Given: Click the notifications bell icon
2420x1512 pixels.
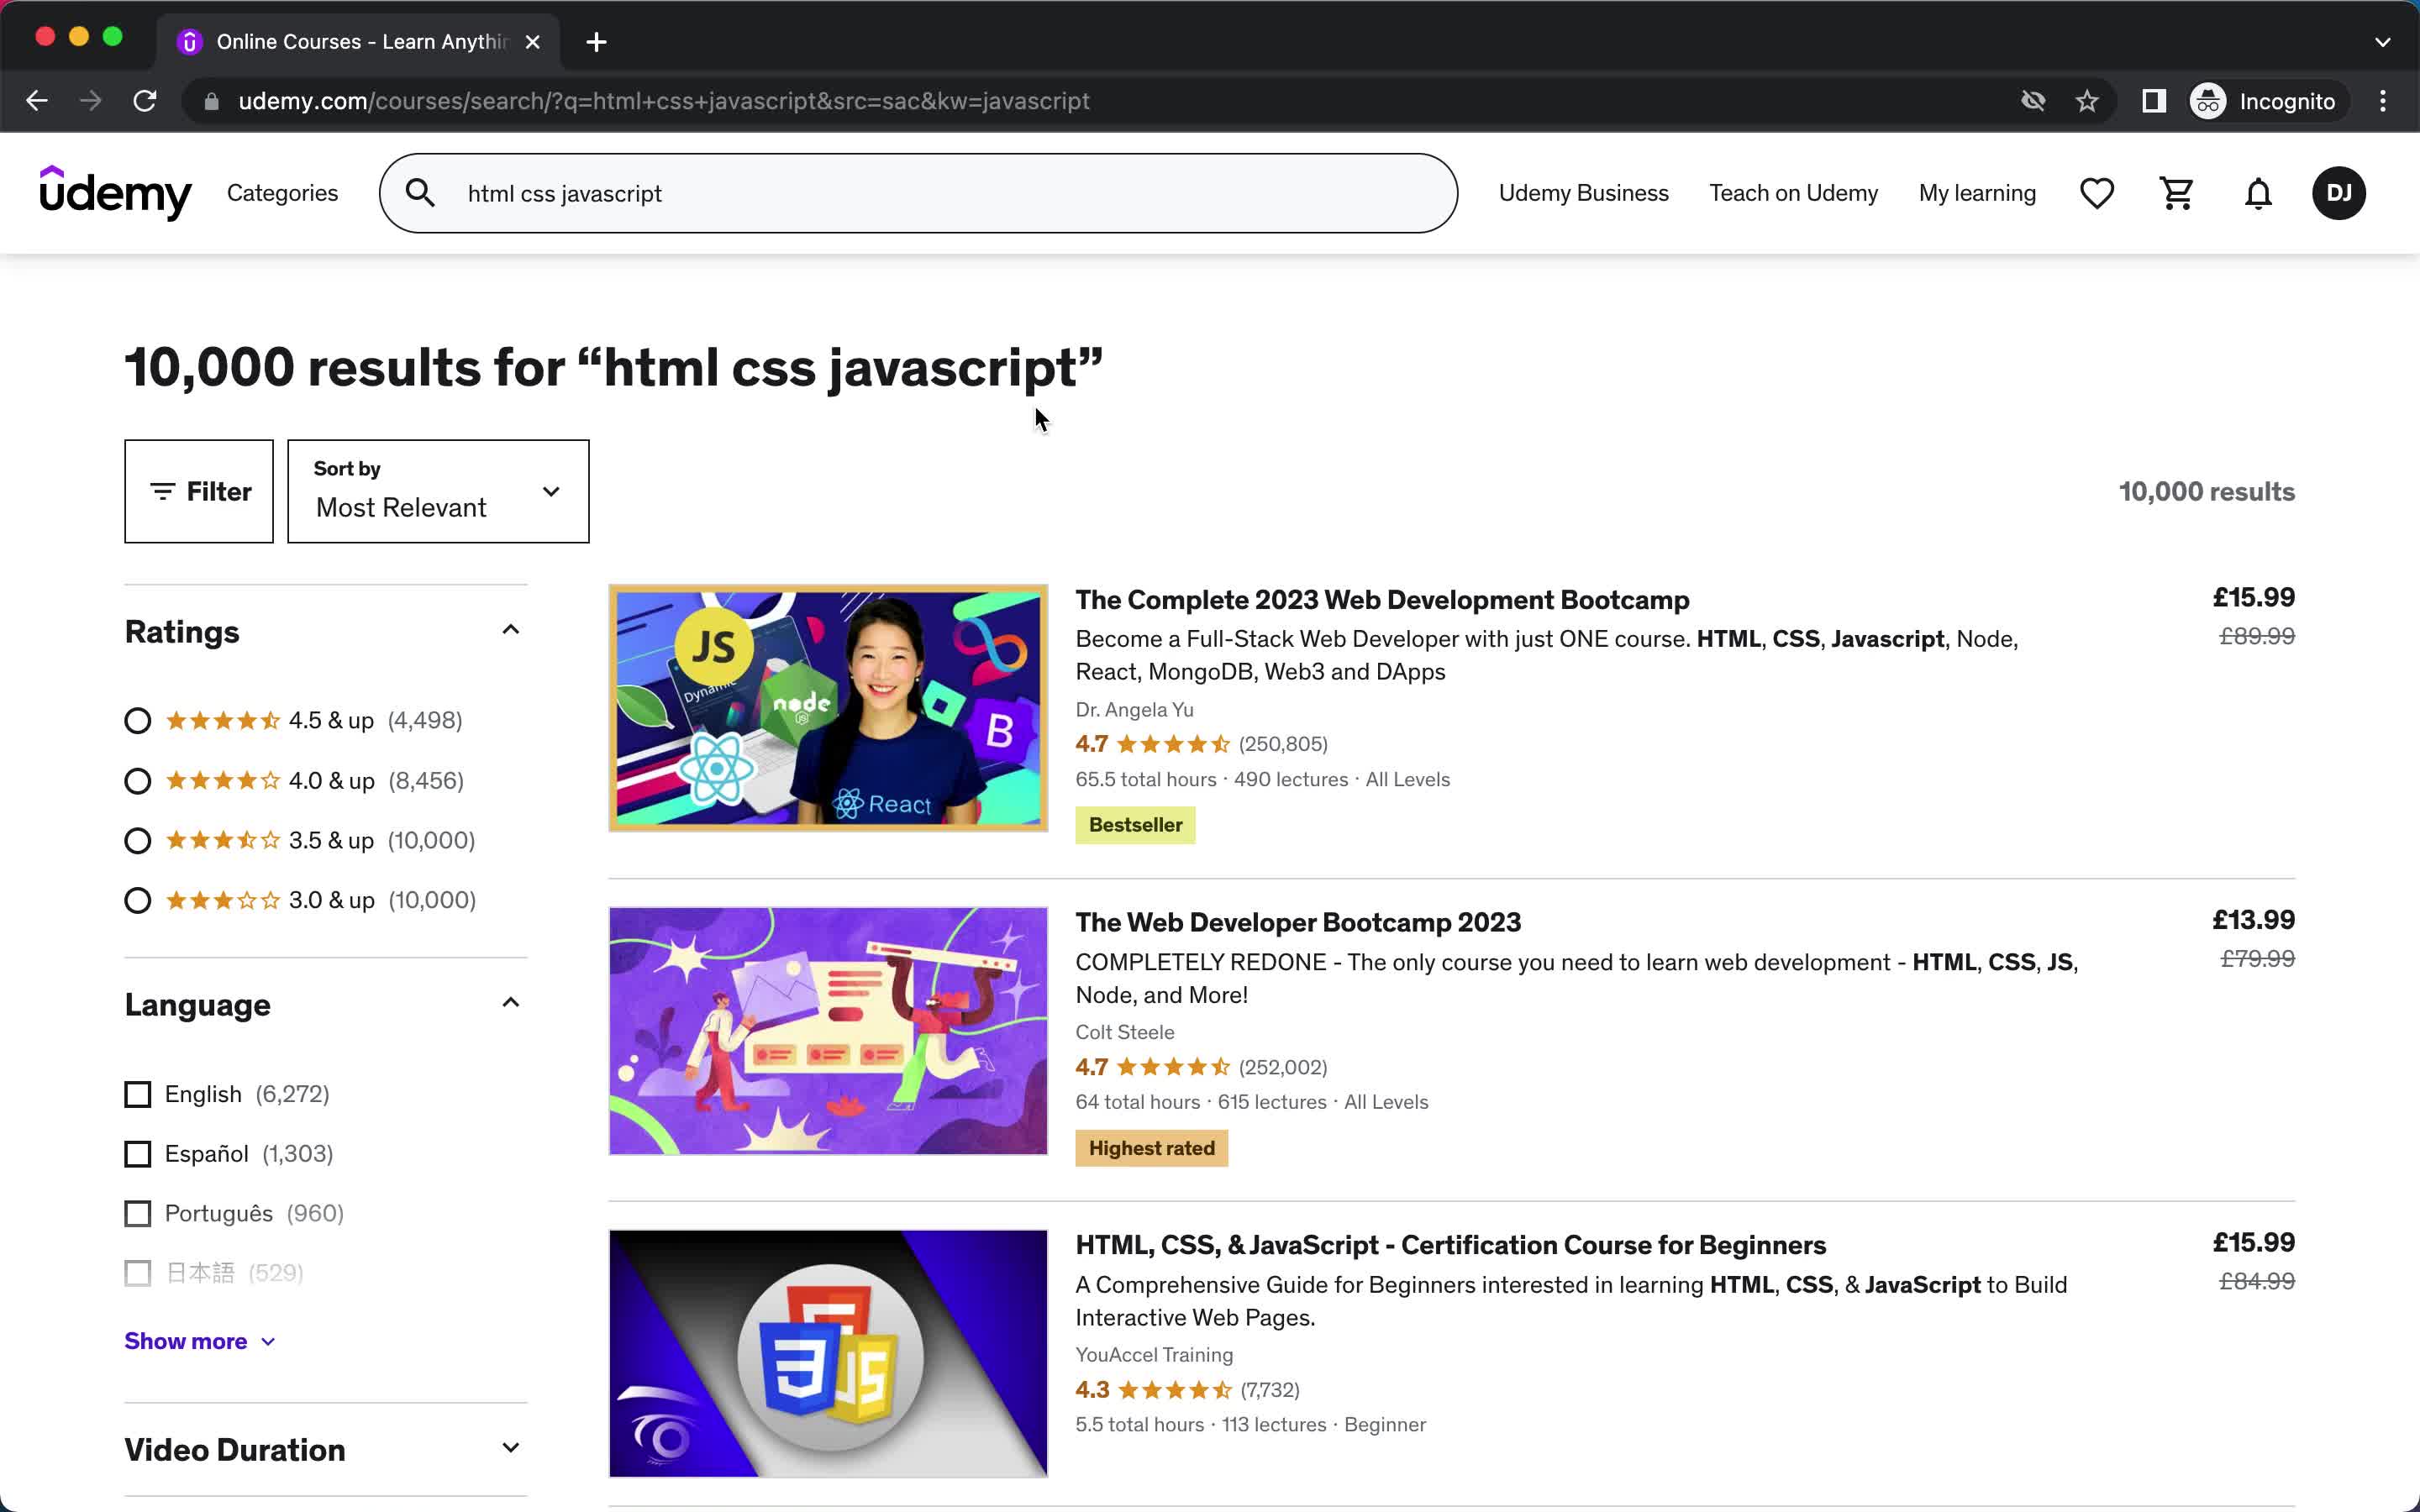Looking at the screenshot, I should click(x=2258, y=192).
